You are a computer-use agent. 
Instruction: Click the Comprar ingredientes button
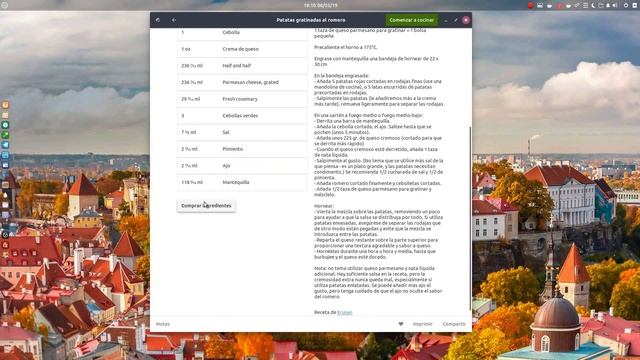tap(206, 206)
